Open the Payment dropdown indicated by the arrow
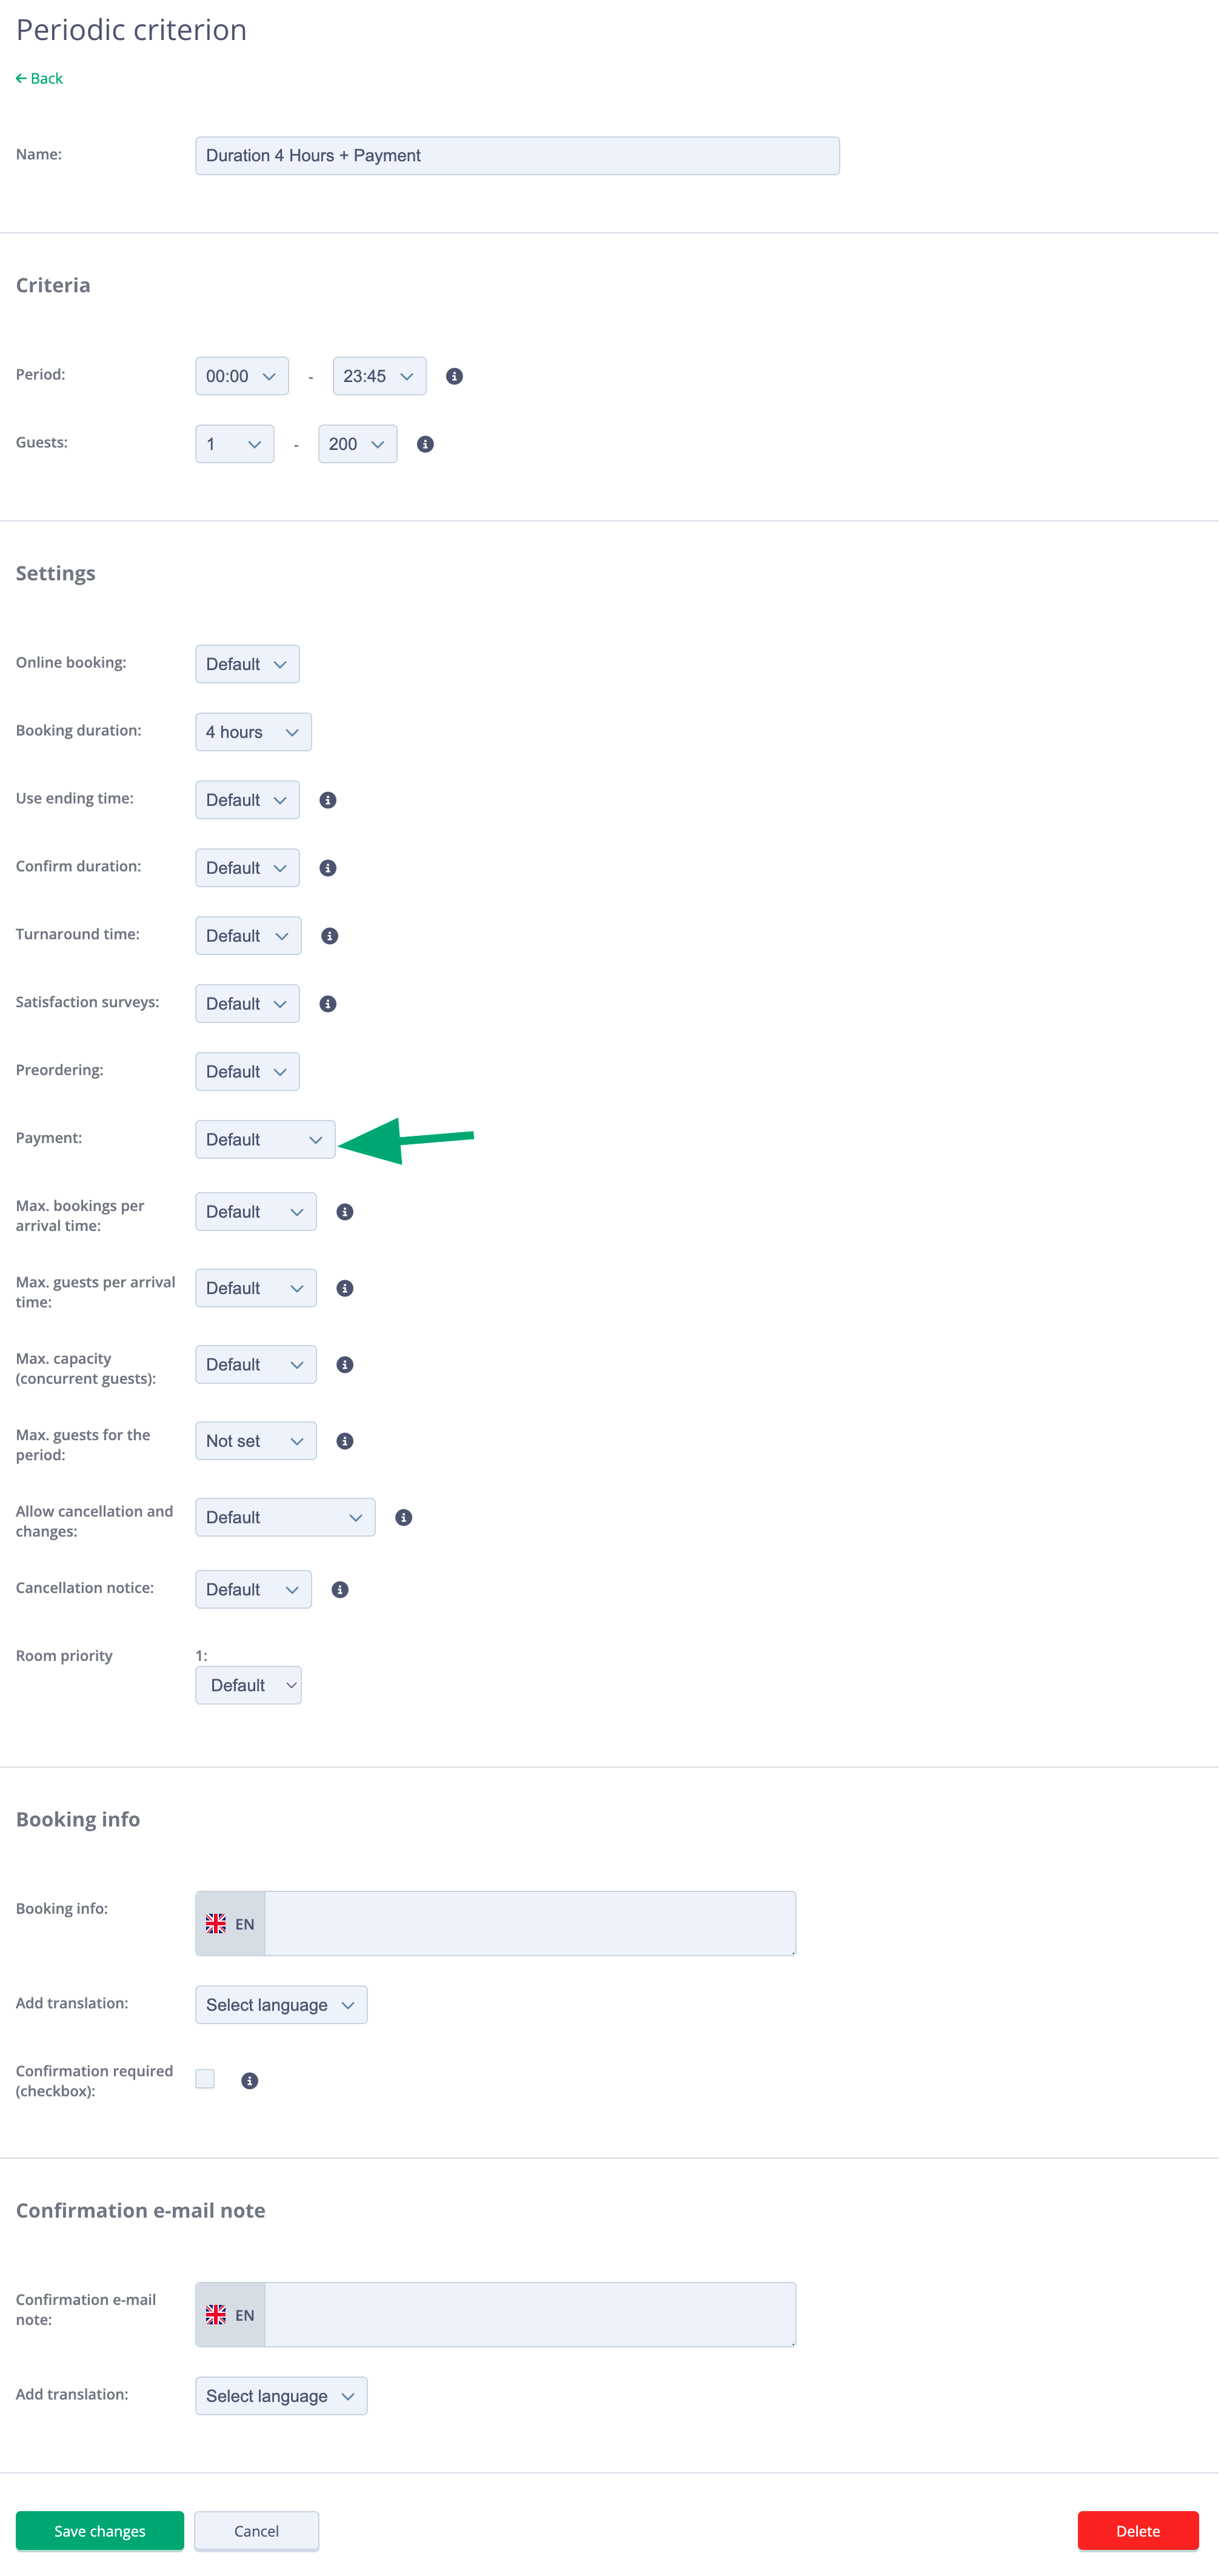The image size is (1221, 2576). click(x=264, y=1139)
